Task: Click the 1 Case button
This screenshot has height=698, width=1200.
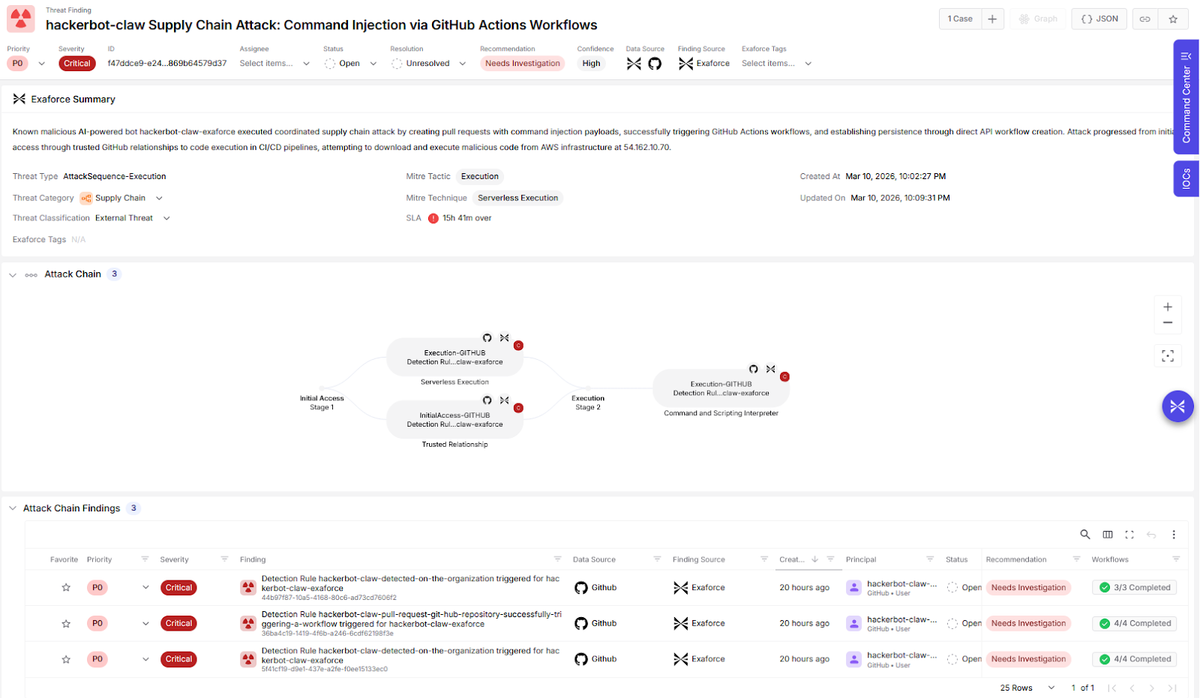Action: coord(960,18)
